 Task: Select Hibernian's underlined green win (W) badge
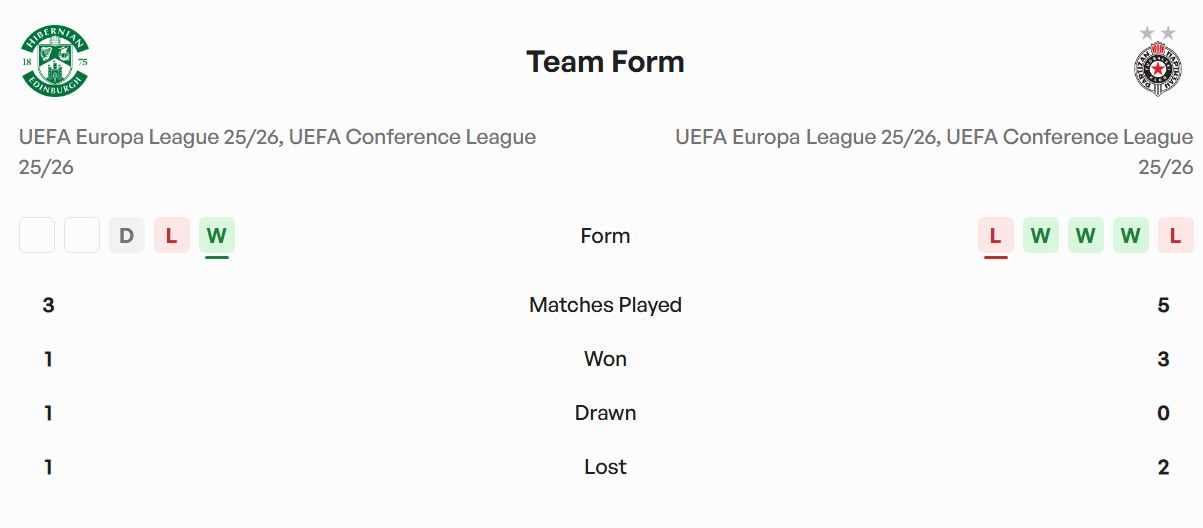click(x=217, y=236)
